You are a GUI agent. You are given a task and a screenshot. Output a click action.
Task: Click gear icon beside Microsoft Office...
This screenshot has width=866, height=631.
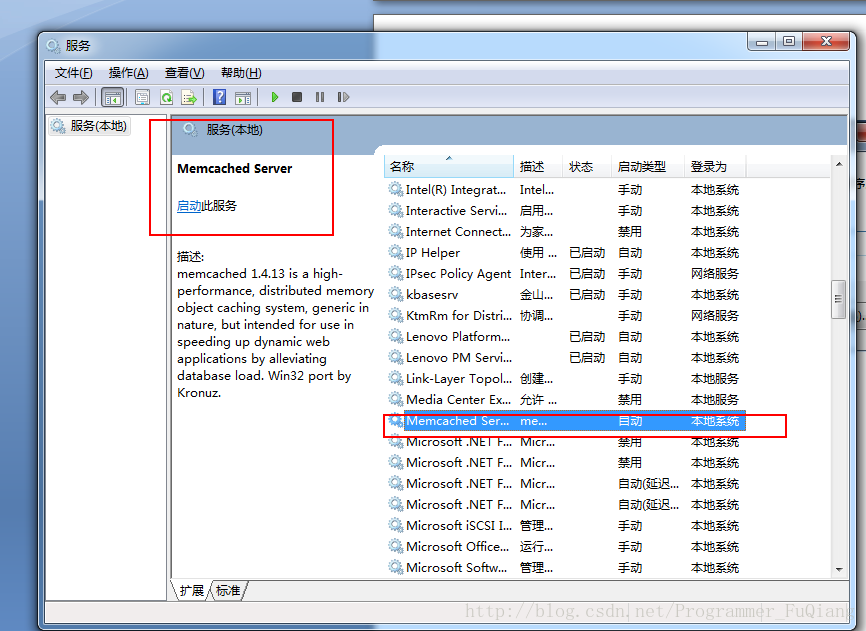pyautogui.click(x=395, y=546)
